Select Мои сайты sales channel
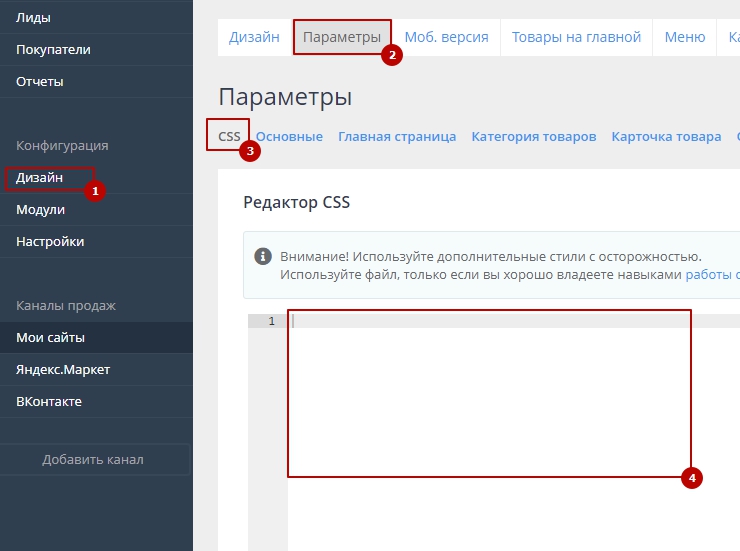The height and width of the screenshot is (551, 740). (50, 337)
